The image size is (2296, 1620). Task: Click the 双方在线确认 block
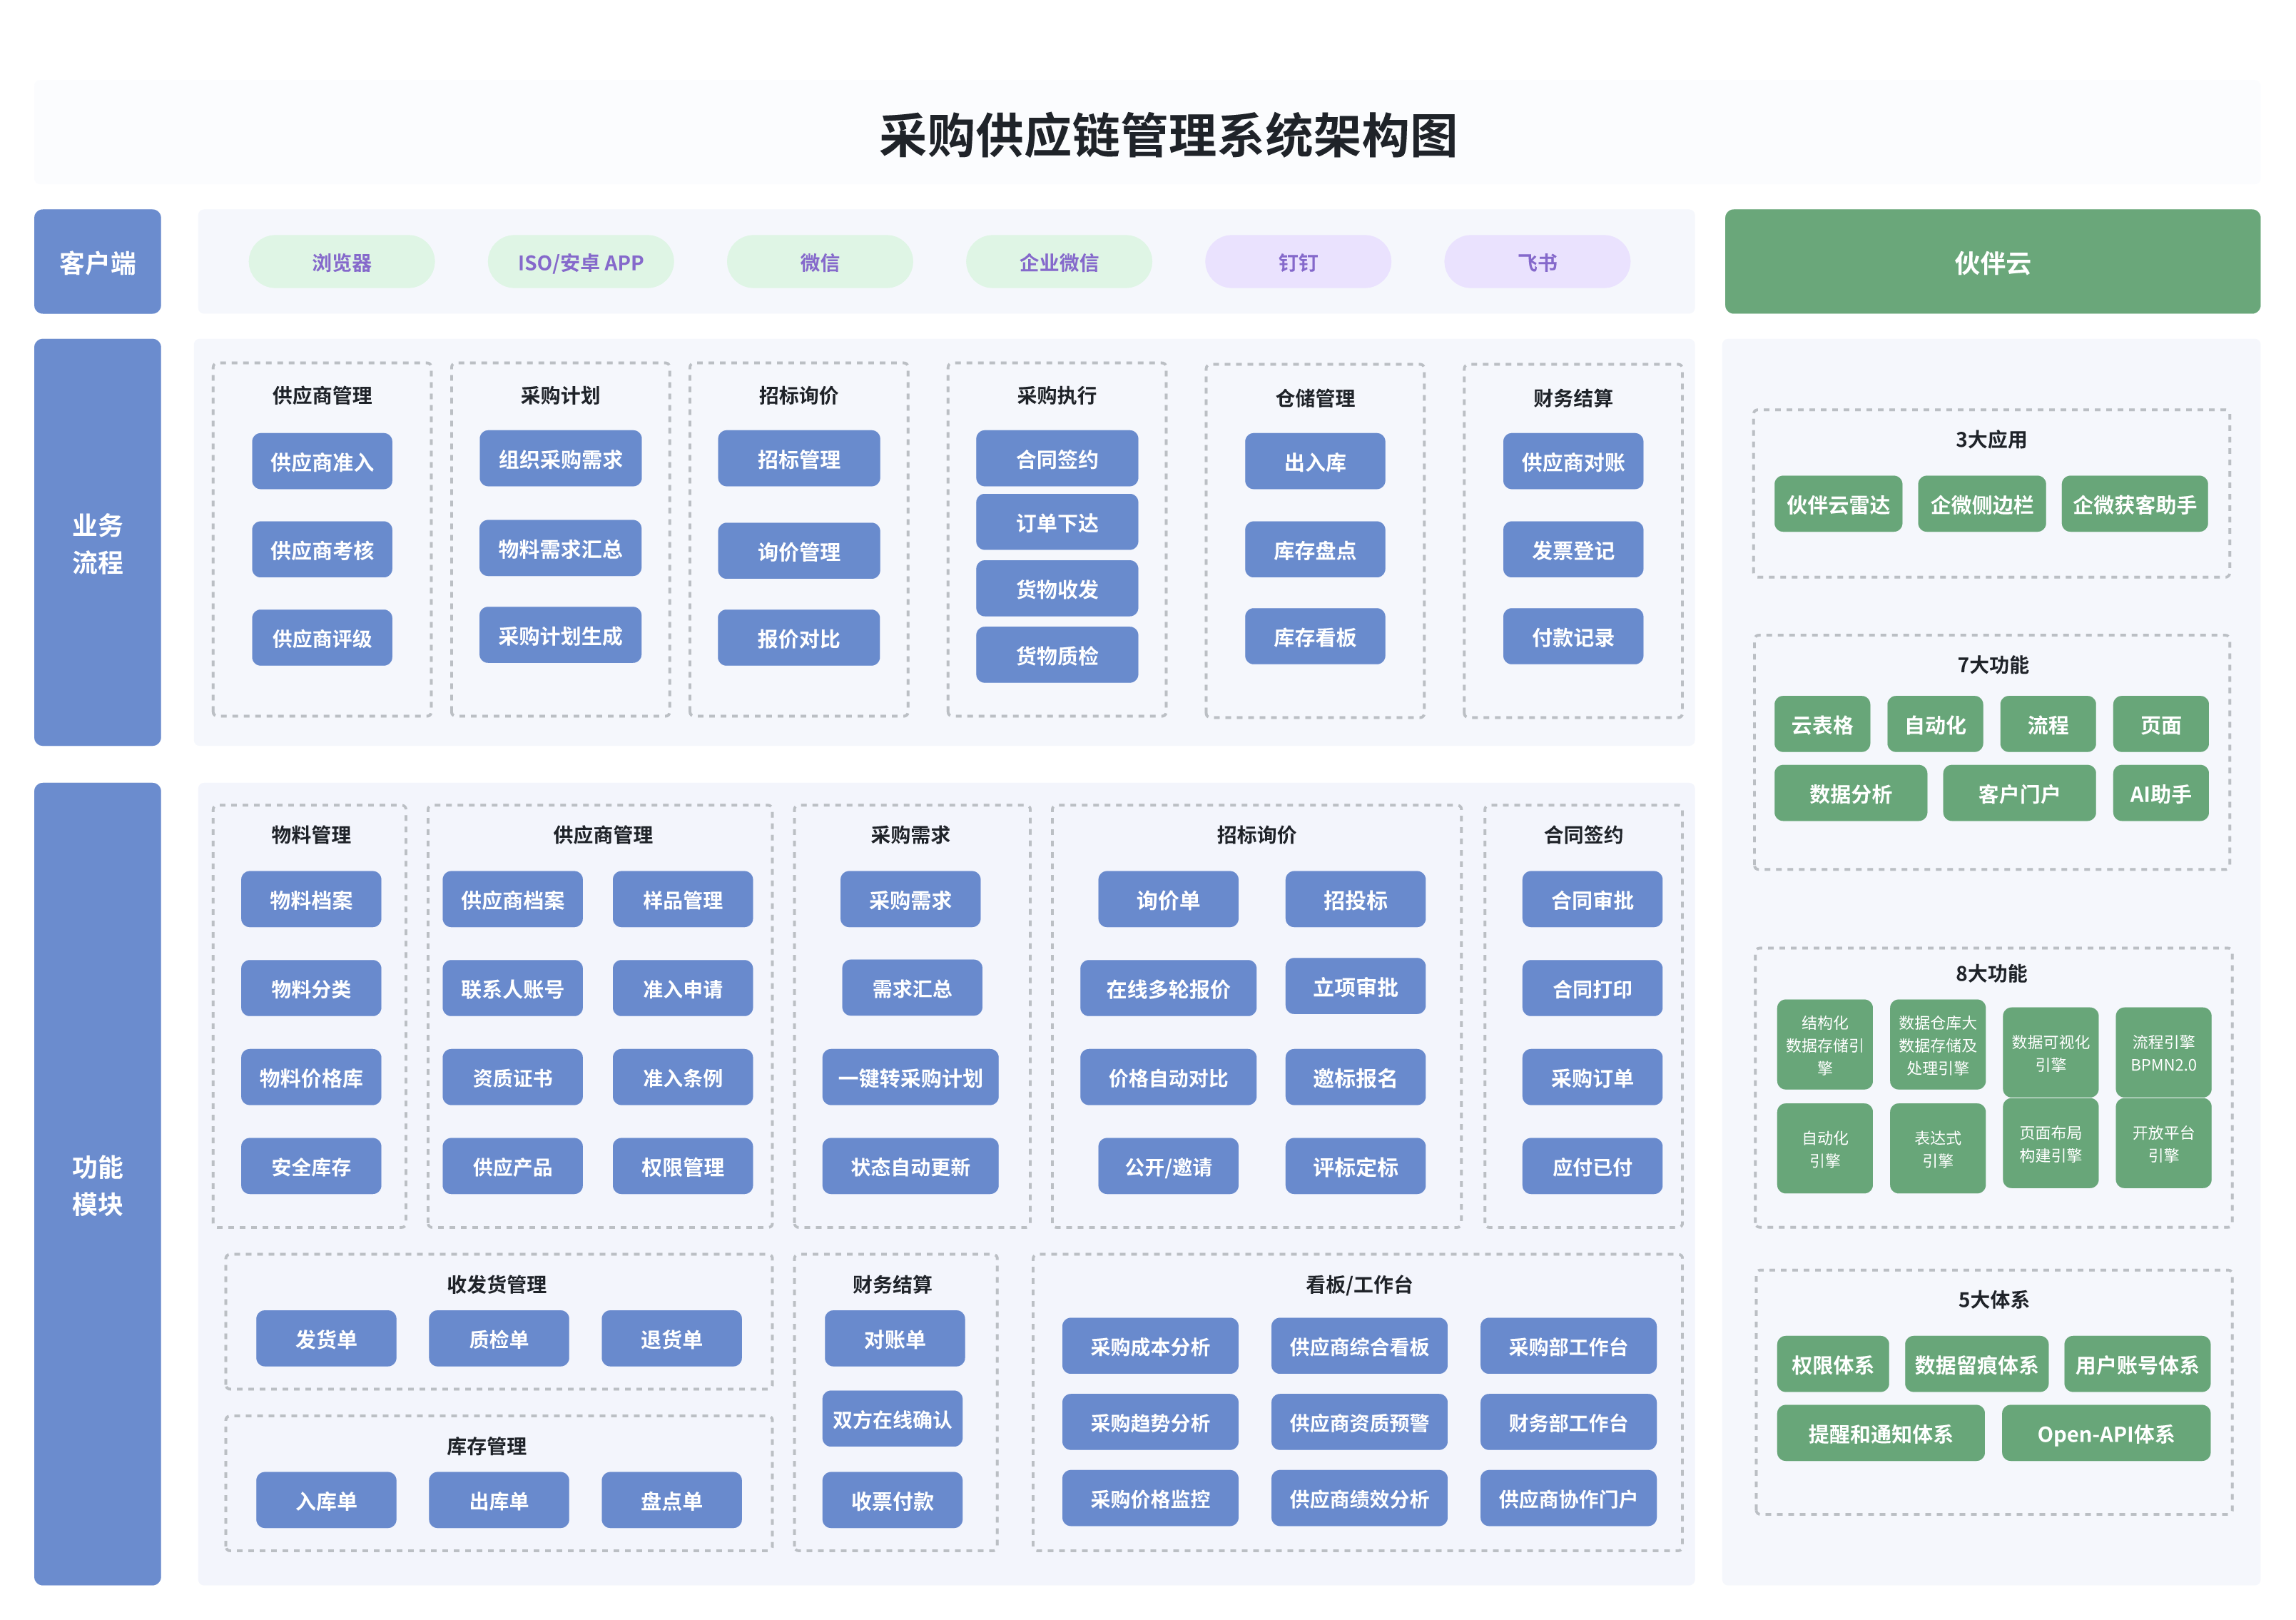(x=892, y=1419)
